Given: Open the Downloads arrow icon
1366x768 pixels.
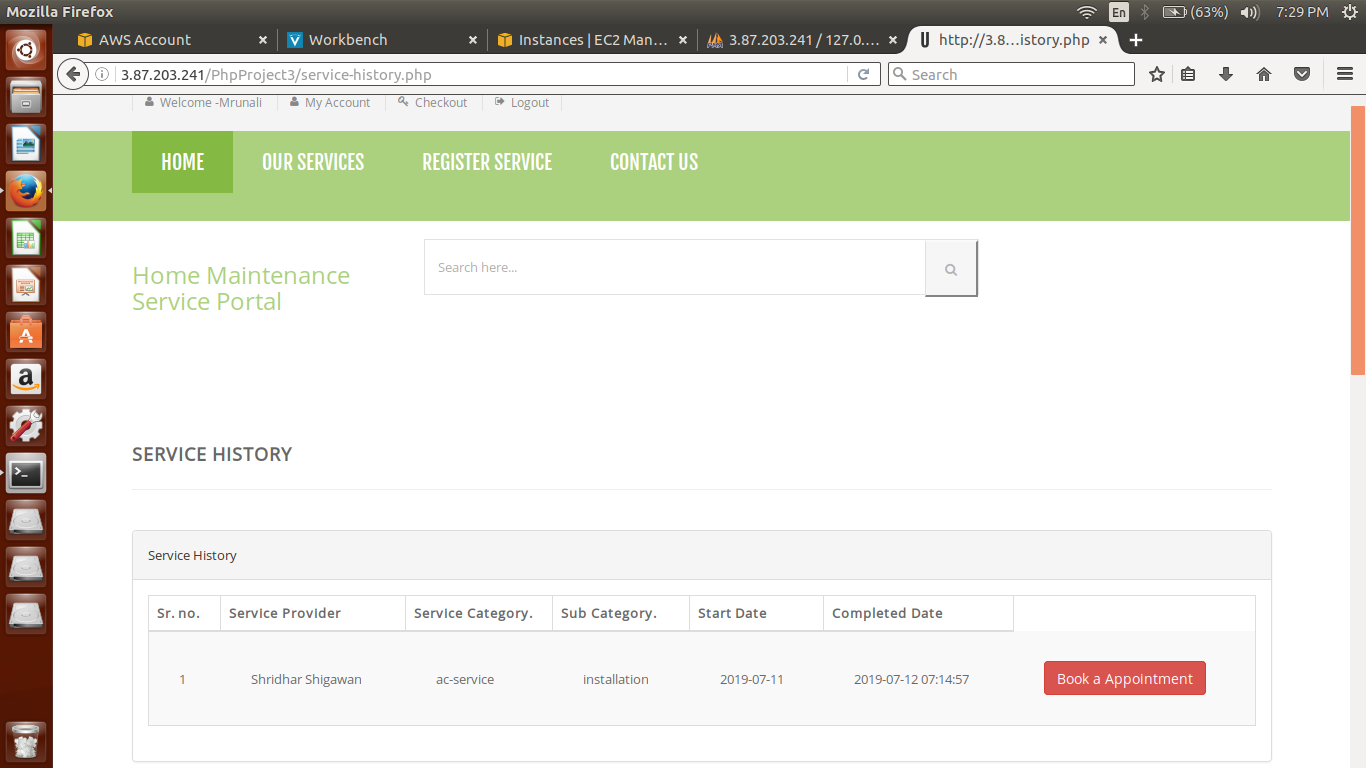Looking at the screenshot, I should click(1226, 74).
